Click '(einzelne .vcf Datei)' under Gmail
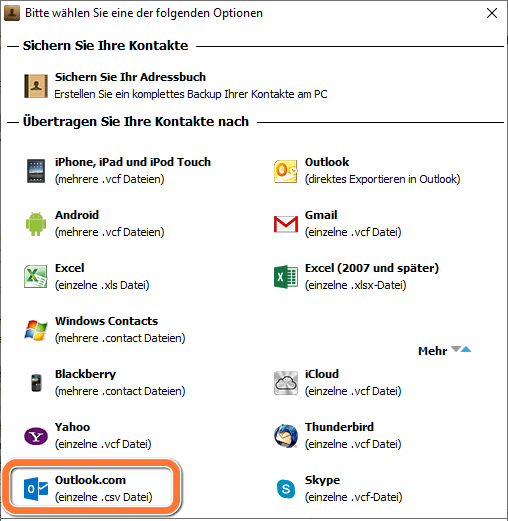The height and width of the screenshot is (521, 508). tap(353, 232)
